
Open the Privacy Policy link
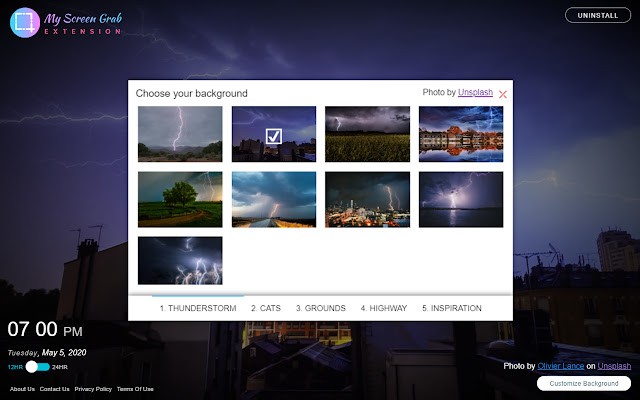pyautogui.click(x=93, y=389)
